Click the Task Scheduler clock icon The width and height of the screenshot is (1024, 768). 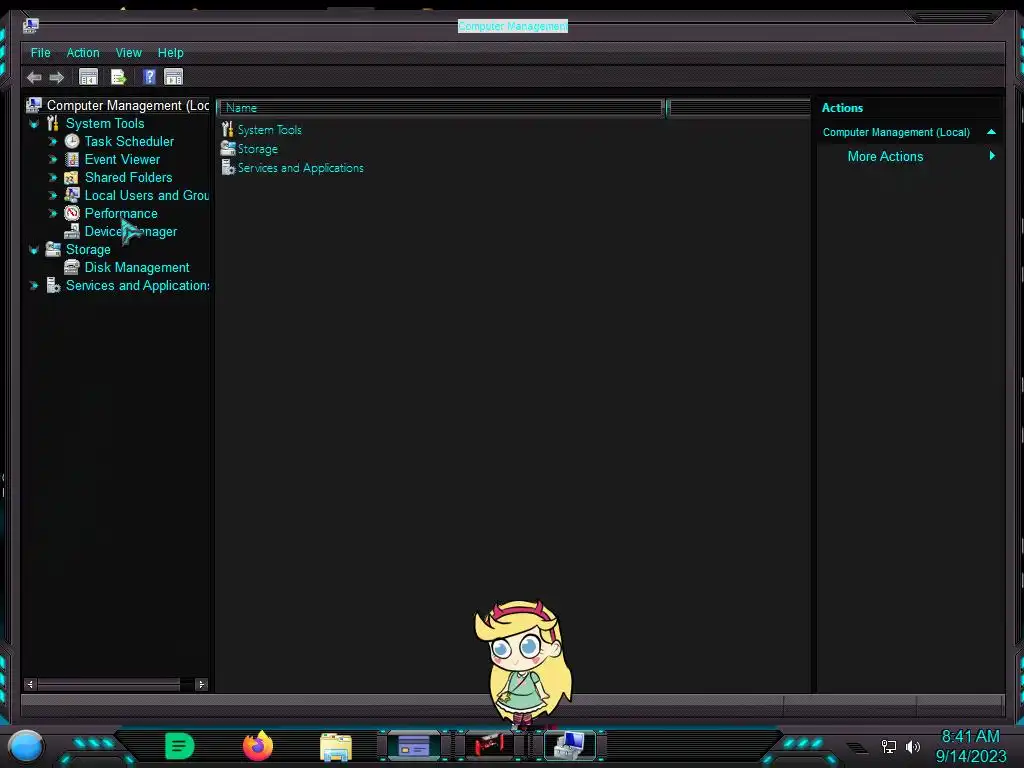[x=72, y=141]
